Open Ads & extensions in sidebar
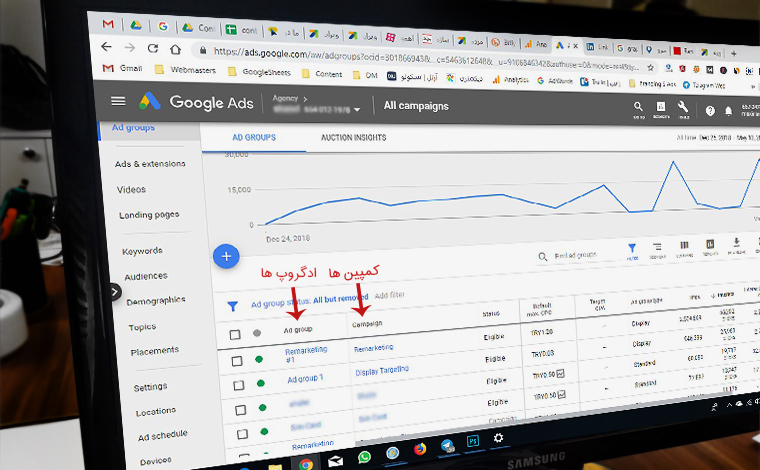Viewport: 760px width, 470px height. click(150, 164)
